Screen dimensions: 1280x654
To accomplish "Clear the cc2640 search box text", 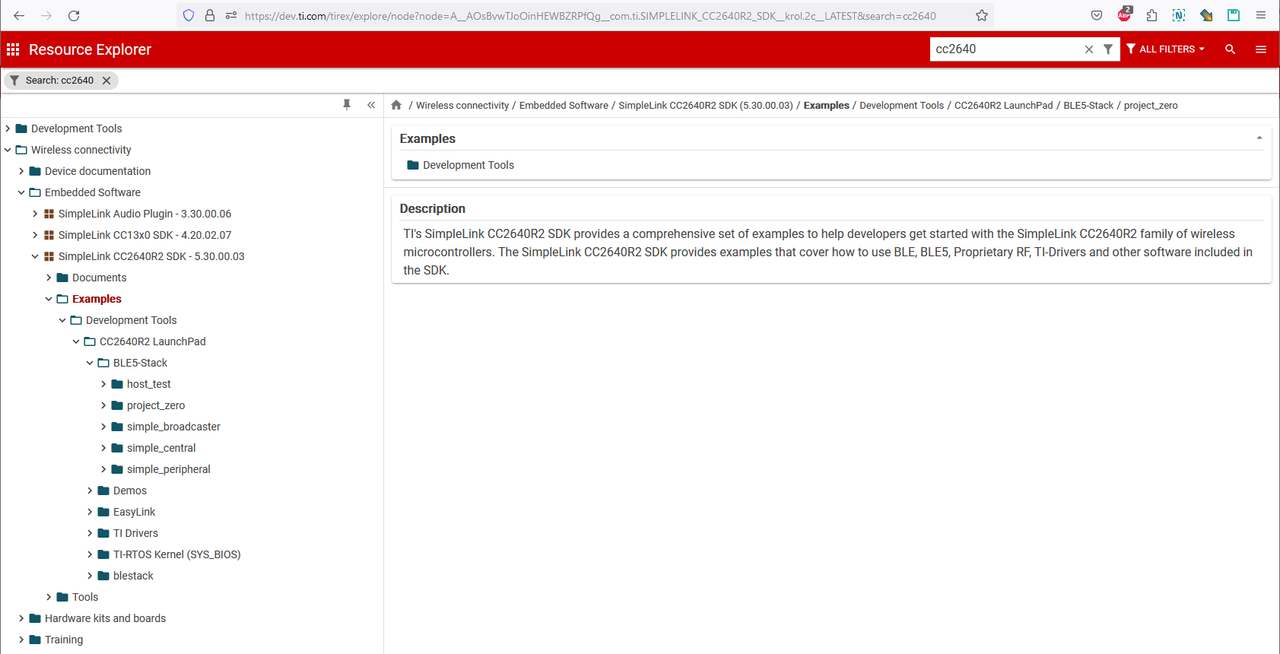I will click(1089, 49).
